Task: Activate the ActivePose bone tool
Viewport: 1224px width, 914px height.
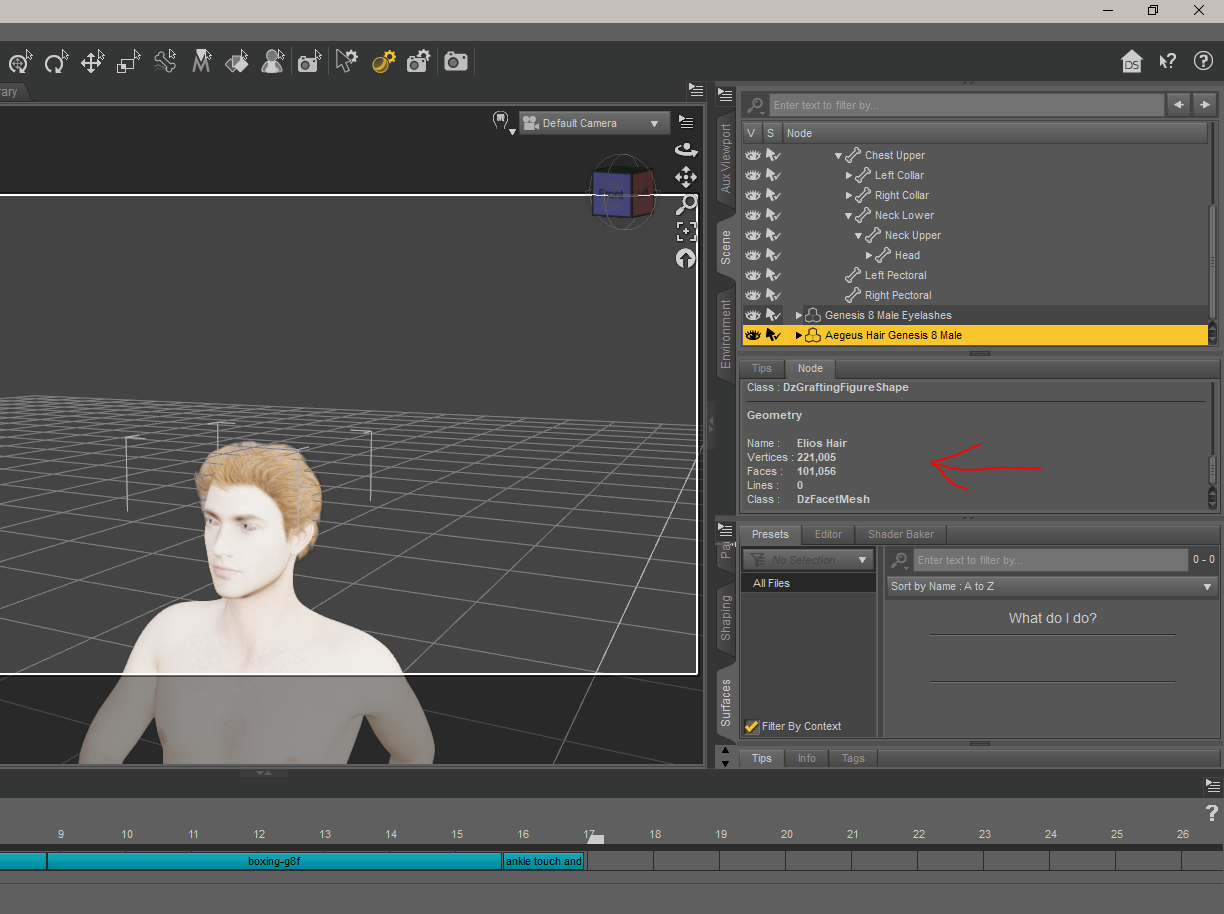Action: (165, 62)
